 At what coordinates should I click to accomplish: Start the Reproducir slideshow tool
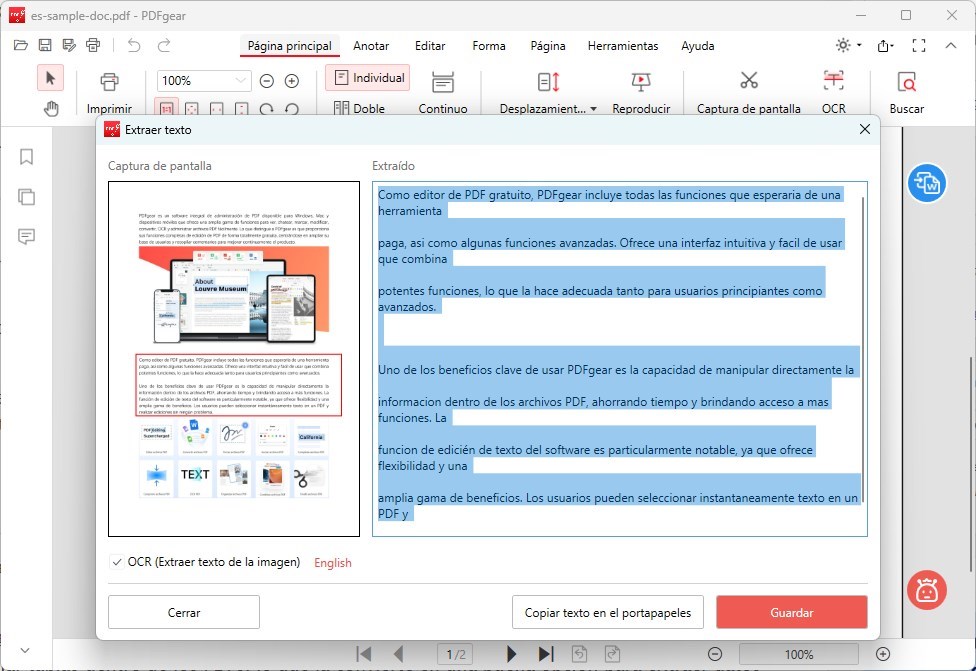coord(641,90)
